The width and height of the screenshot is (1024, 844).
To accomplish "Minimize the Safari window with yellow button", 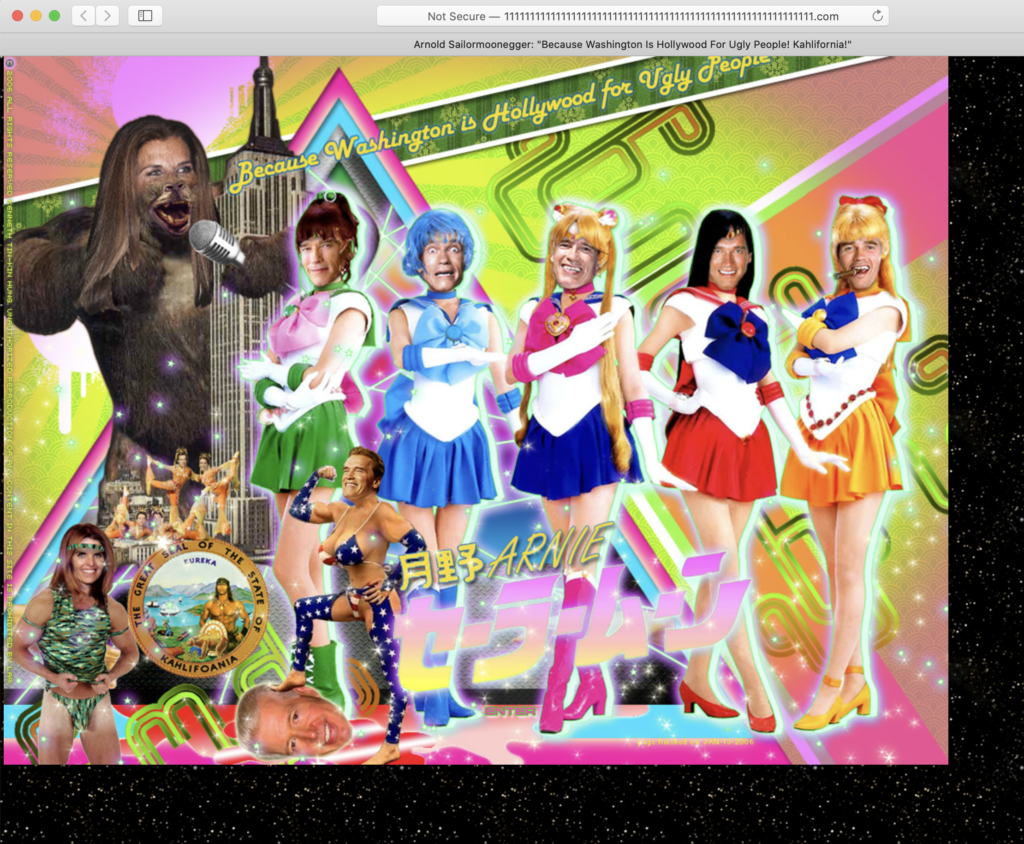I will coord(36,16).
